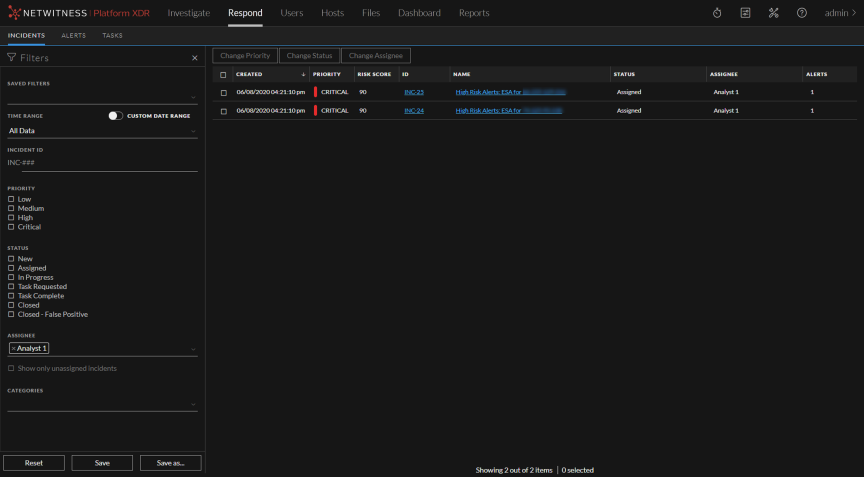Switch to the Tasks tab
This screenshot has width=864, height=477.
point(112,35)
